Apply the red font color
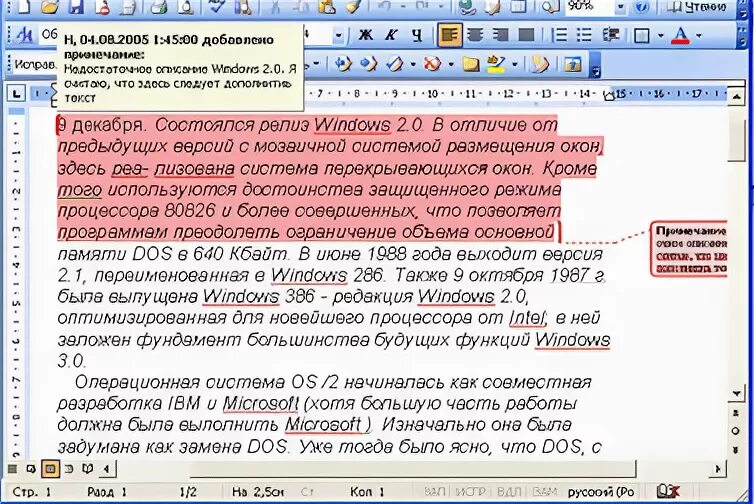This screenshot has height=504, width=754. (x=680, y=35)
